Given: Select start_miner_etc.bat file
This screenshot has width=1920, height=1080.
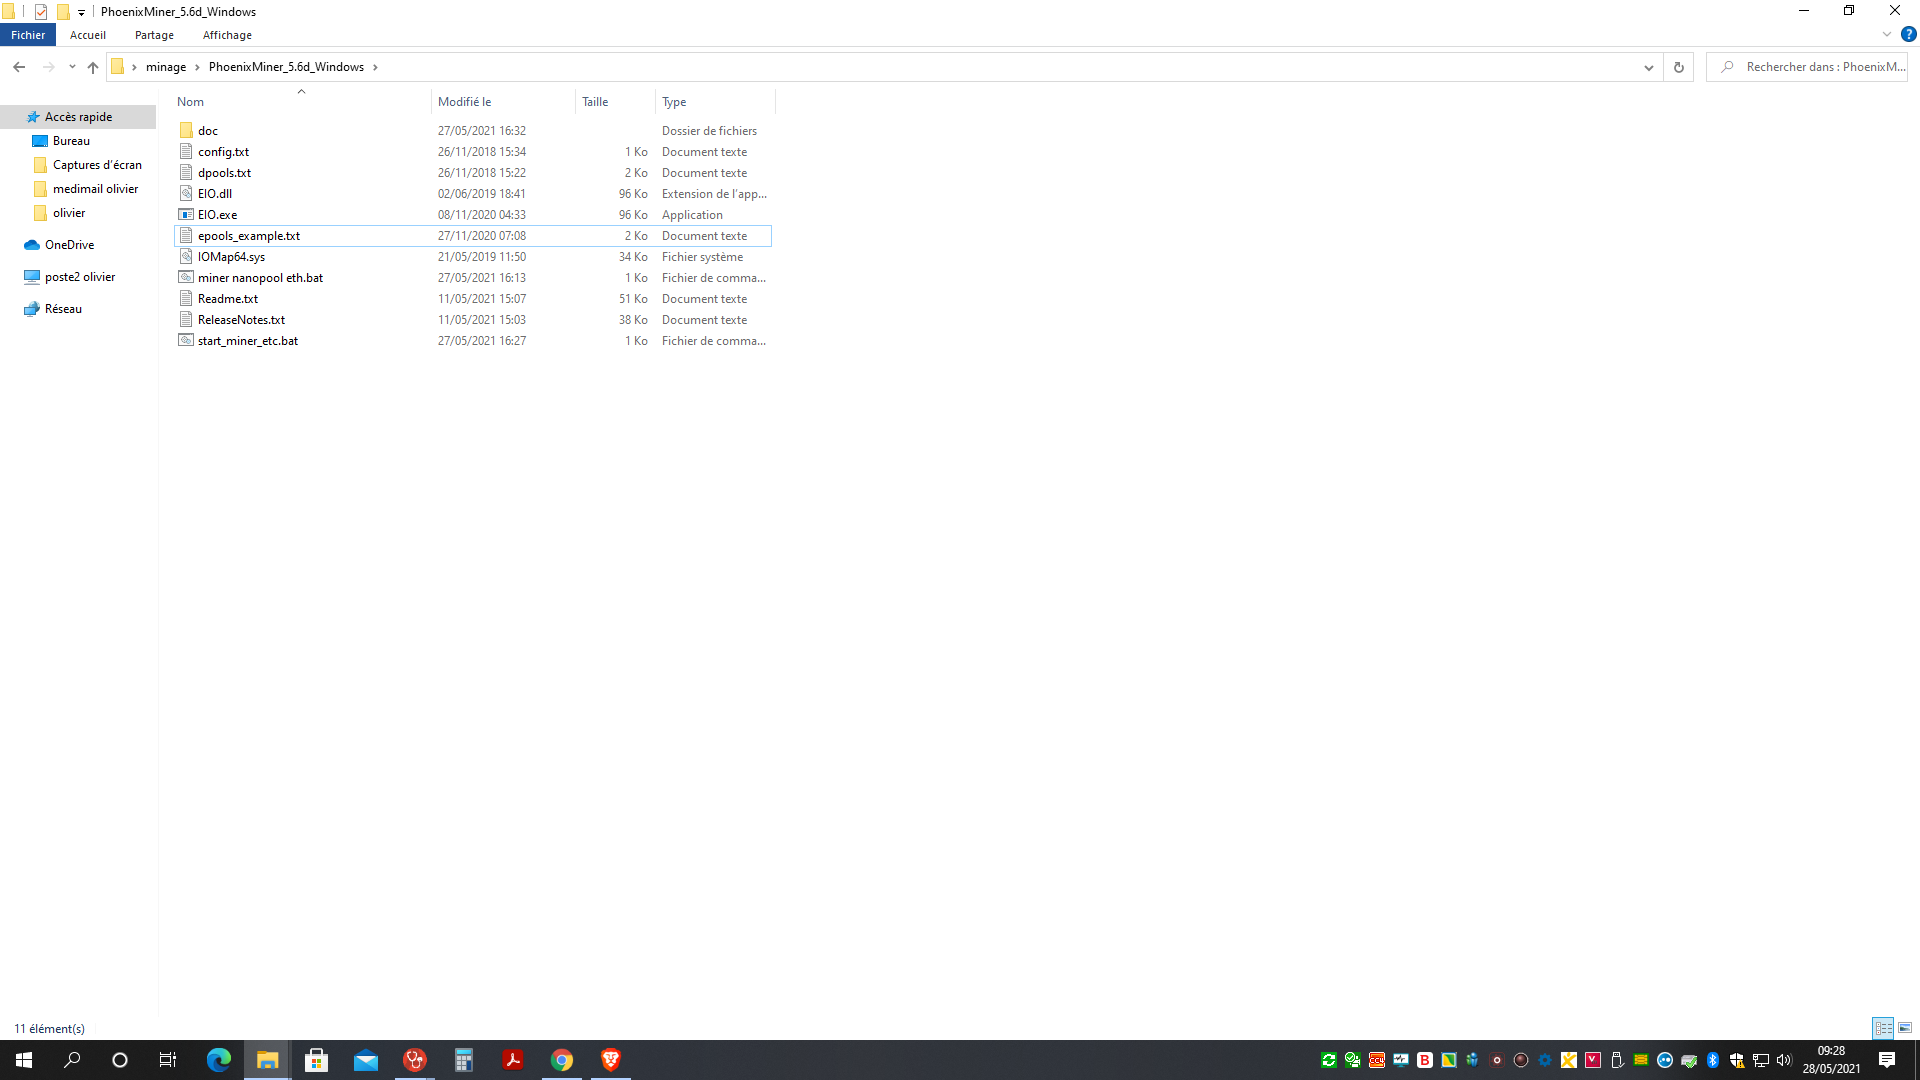Looking at the screenshot, I should coord(247,341).
